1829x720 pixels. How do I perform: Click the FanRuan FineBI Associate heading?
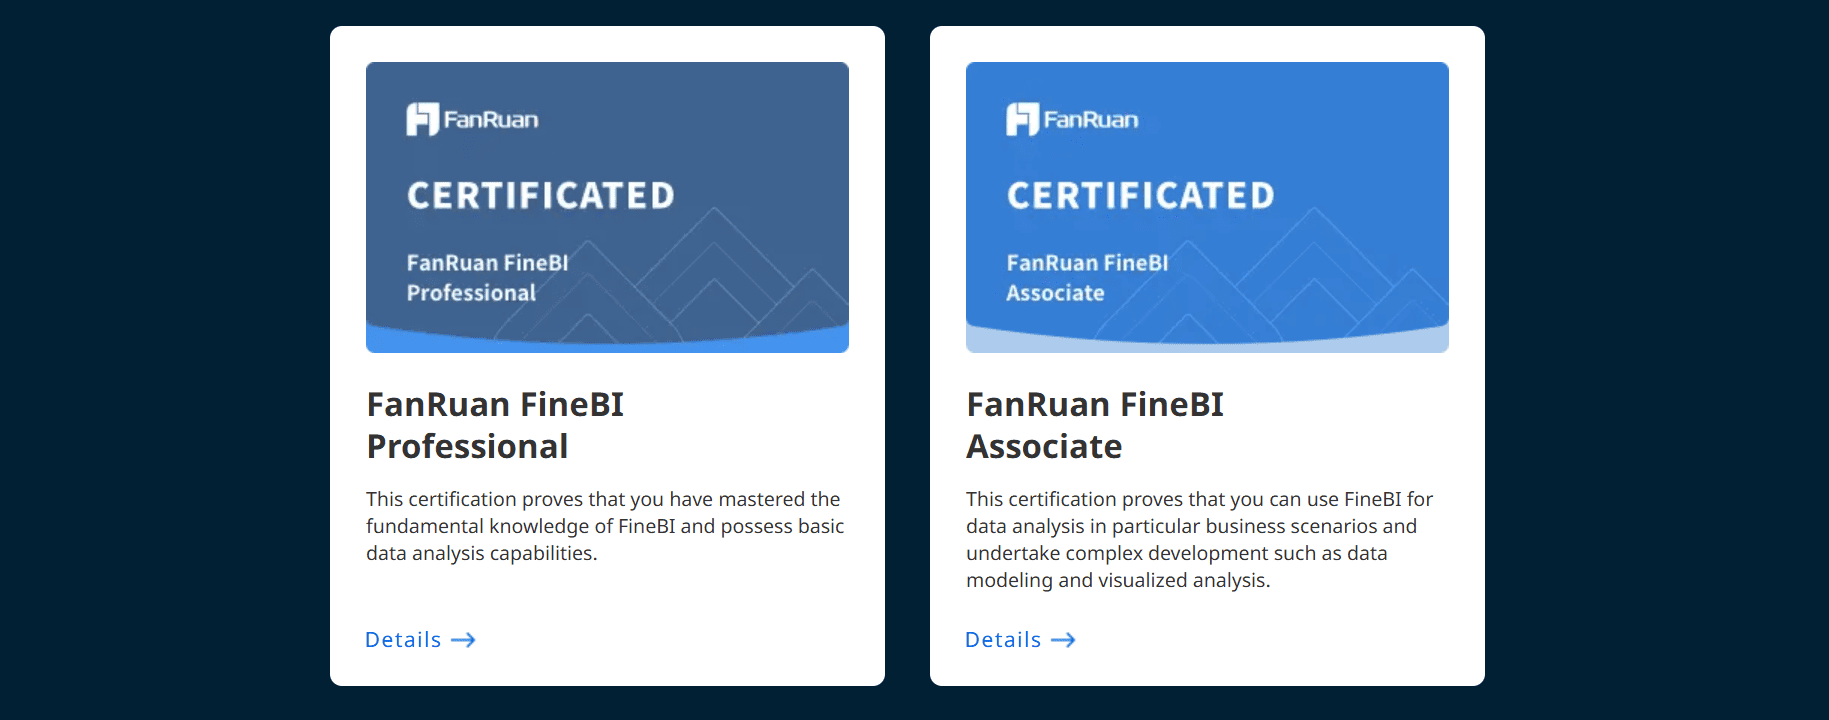(1095, 425)
